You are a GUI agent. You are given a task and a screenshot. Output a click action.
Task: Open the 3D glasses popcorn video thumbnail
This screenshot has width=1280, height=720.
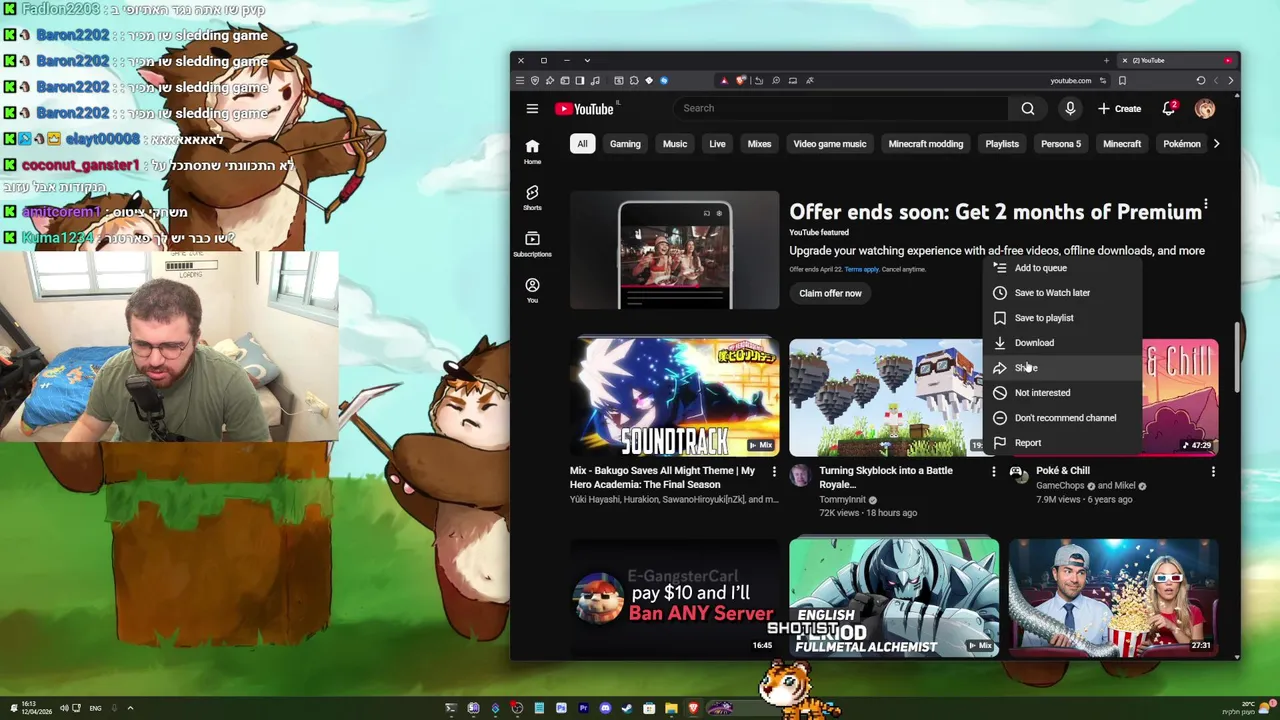click(x=1113, y=597)
